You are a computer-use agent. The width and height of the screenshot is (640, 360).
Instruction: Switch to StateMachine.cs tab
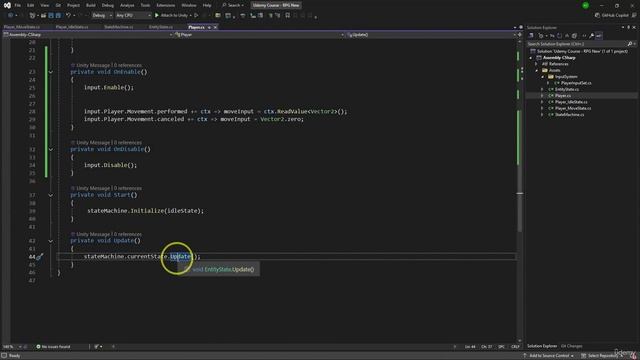(118, 27)
